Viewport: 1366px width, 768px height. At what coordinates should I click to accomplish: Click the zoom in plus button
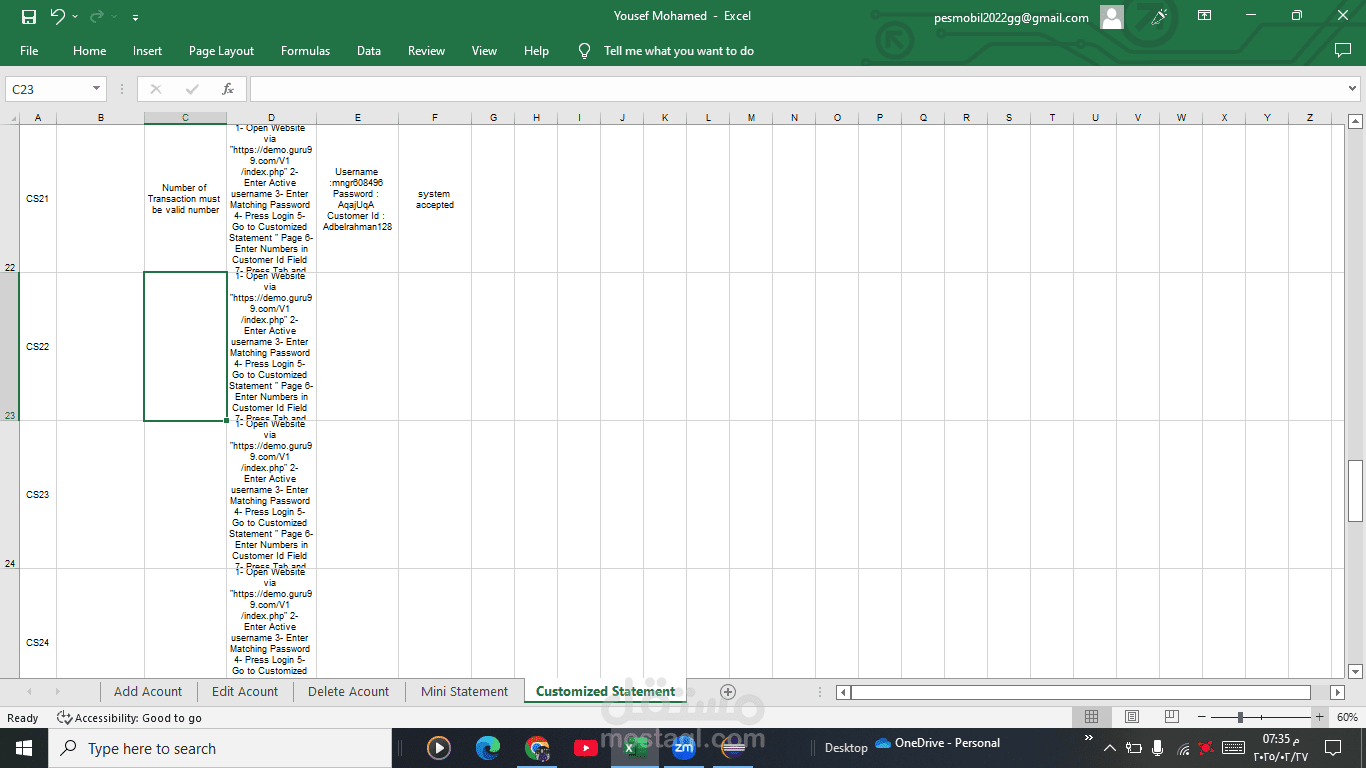coord(1320,717)
